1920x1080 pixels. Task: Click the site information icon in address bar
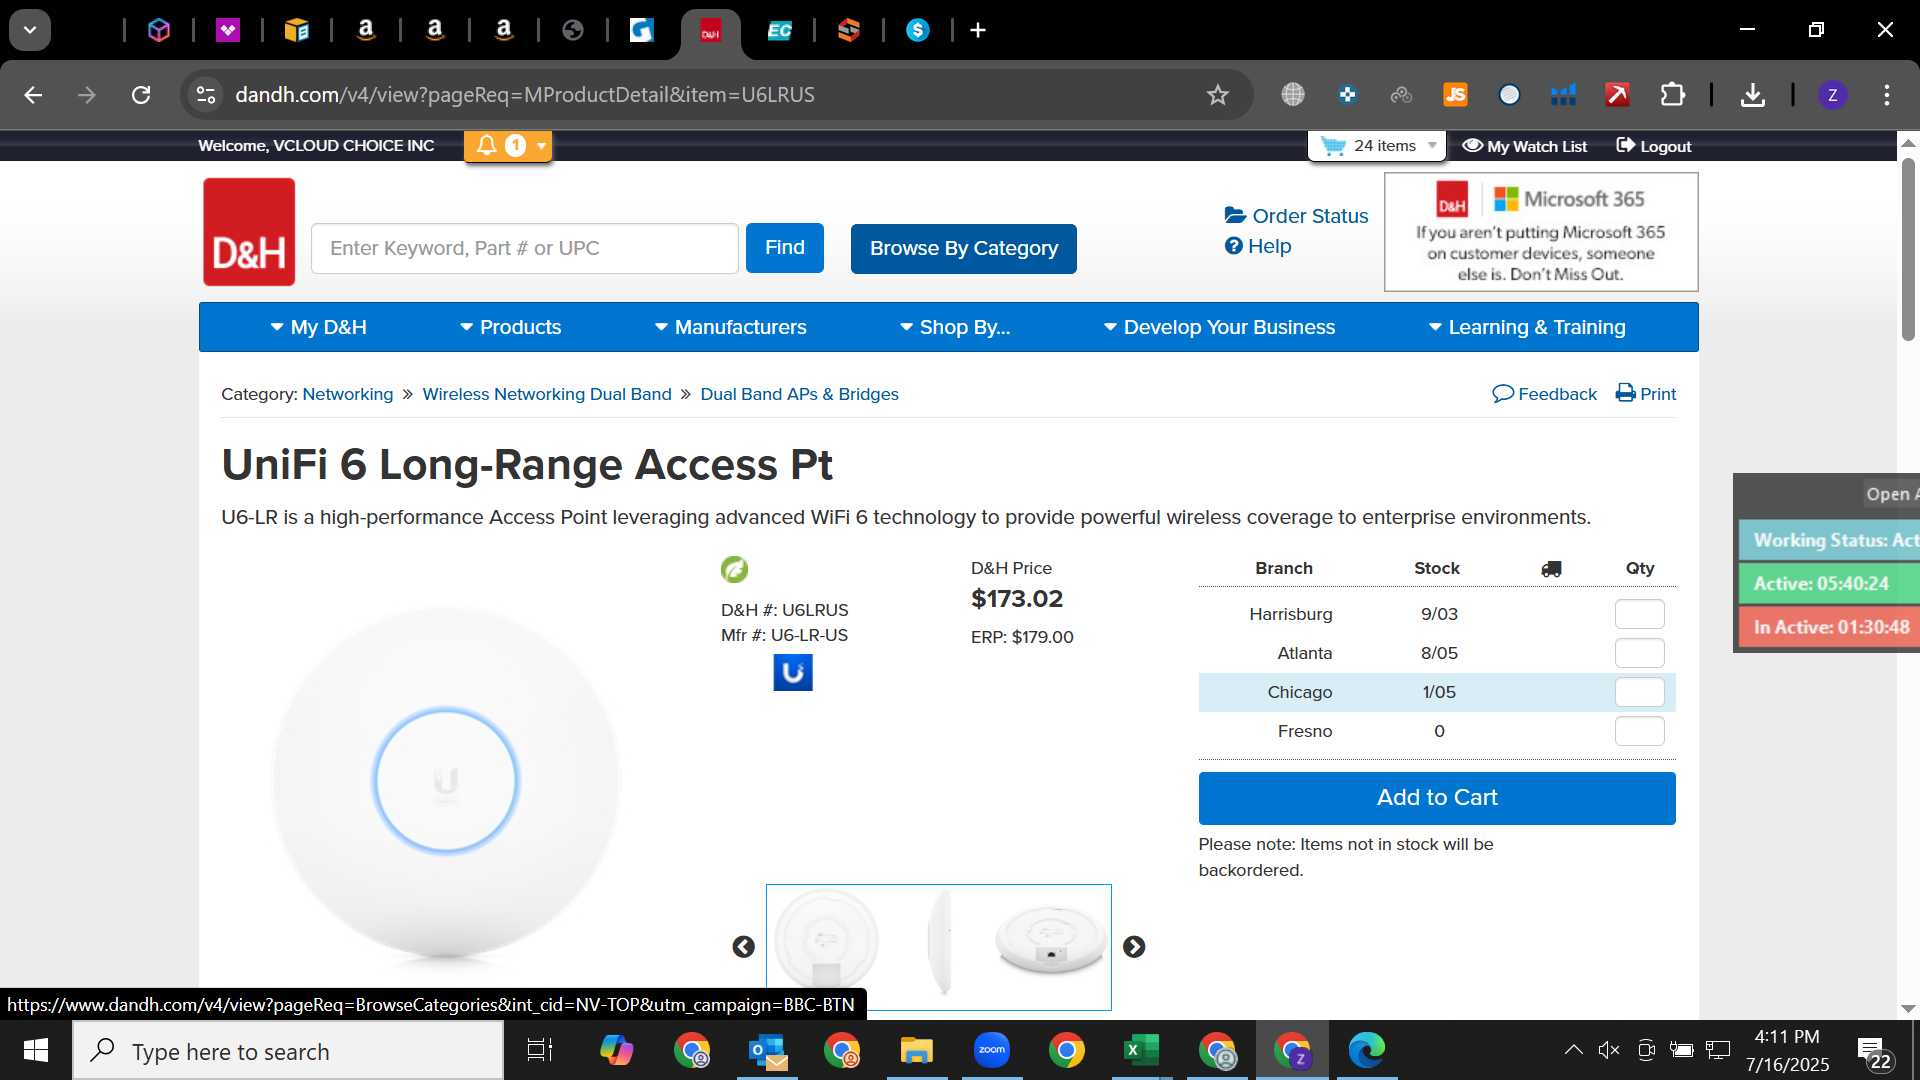click(205, 95)
